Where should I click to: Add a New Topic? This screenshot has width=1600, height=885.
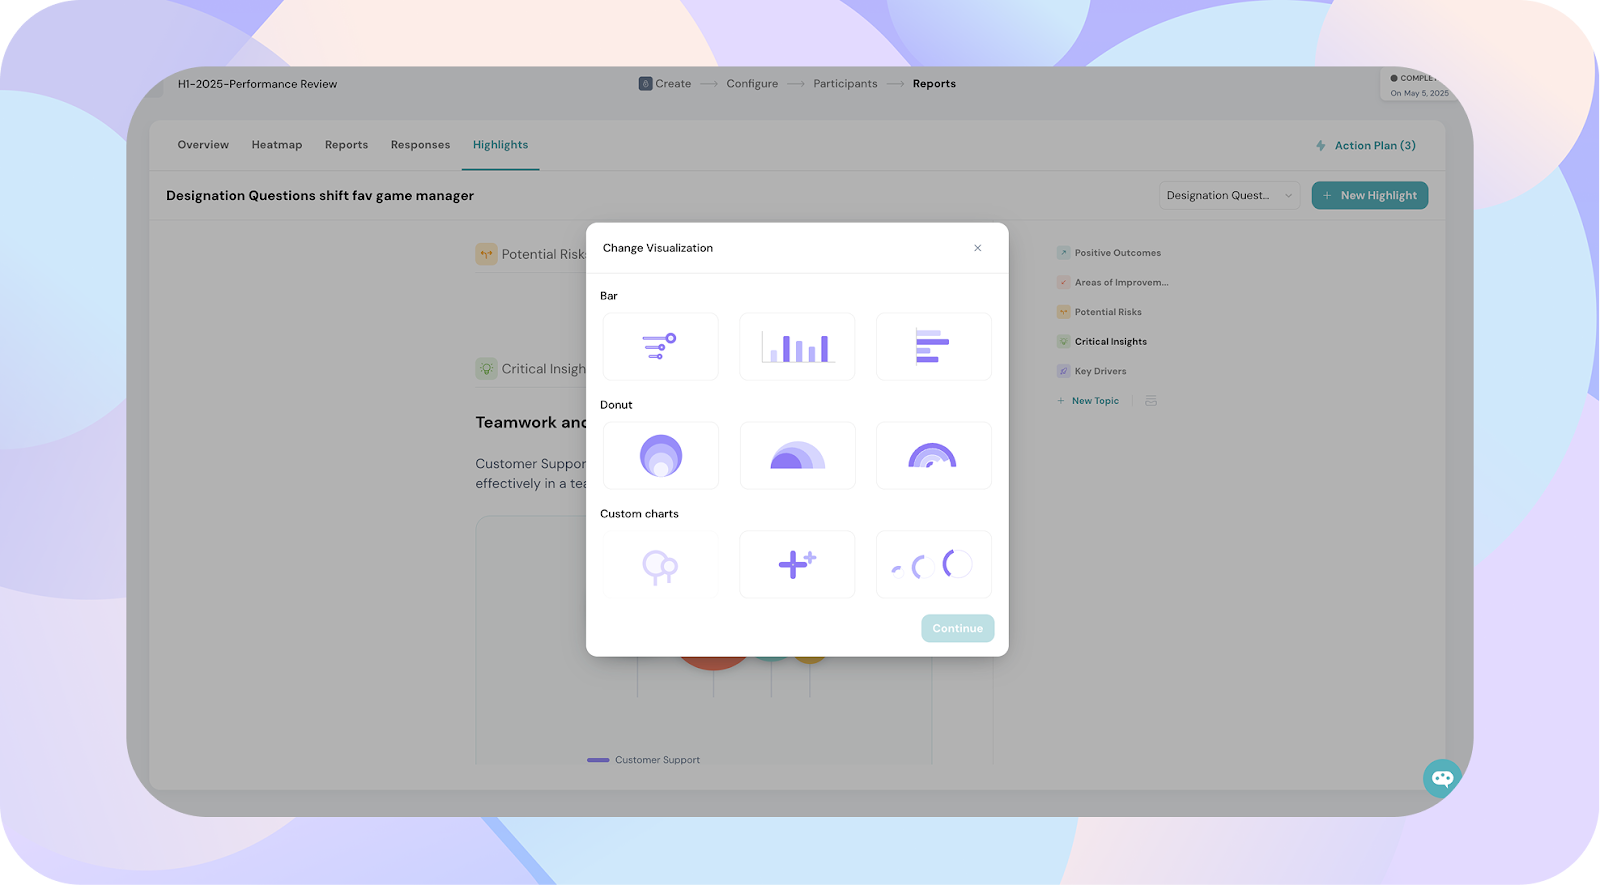[x=1088, y=401]
